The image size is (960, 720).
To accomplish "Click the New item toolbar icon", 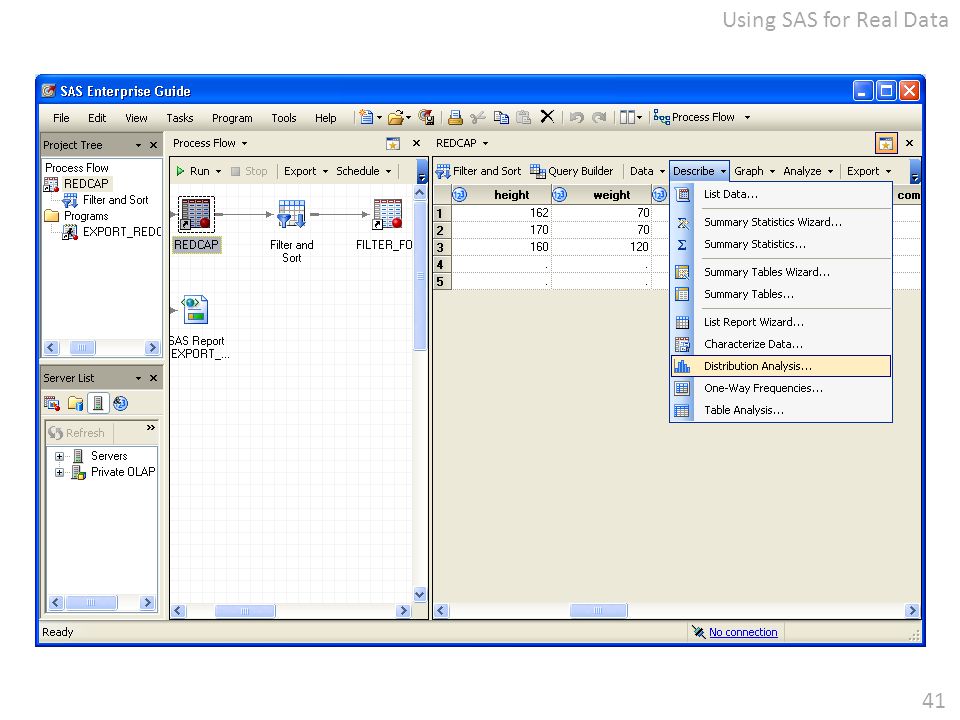I will click(x=366, y=117).
